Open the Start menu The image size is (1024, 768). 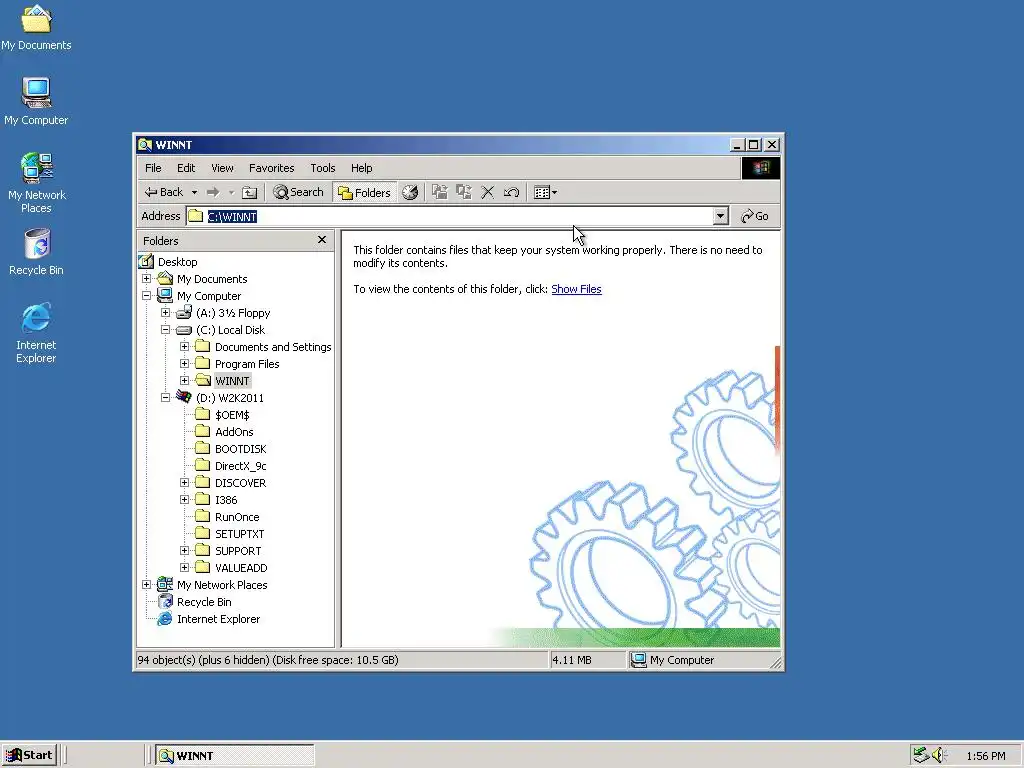point(29,755)
